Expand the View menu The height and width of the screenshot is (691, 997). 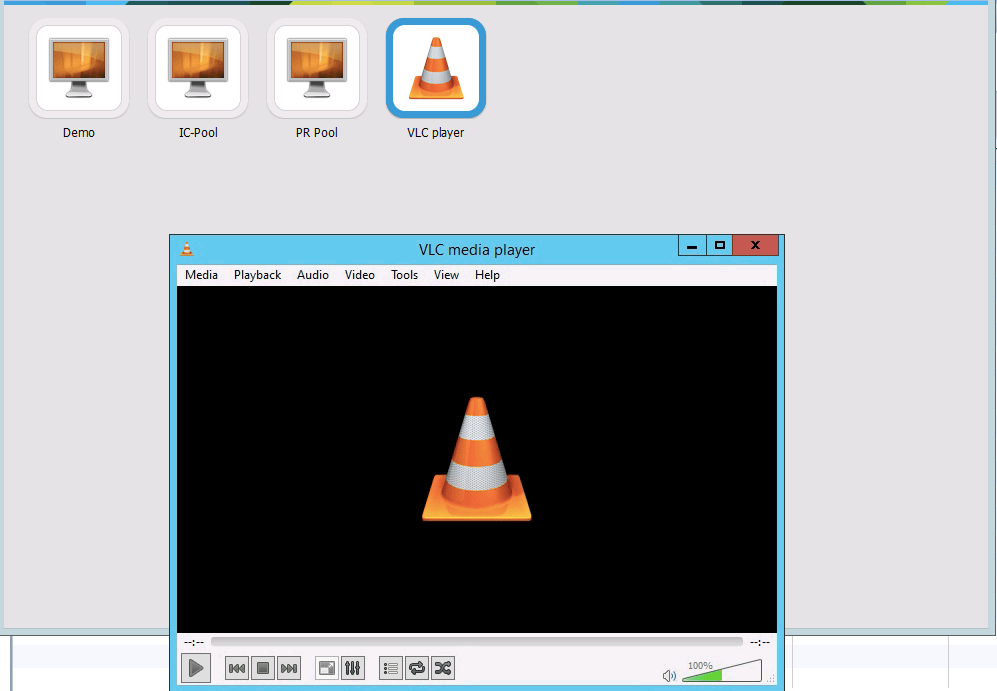click(446, 275)
